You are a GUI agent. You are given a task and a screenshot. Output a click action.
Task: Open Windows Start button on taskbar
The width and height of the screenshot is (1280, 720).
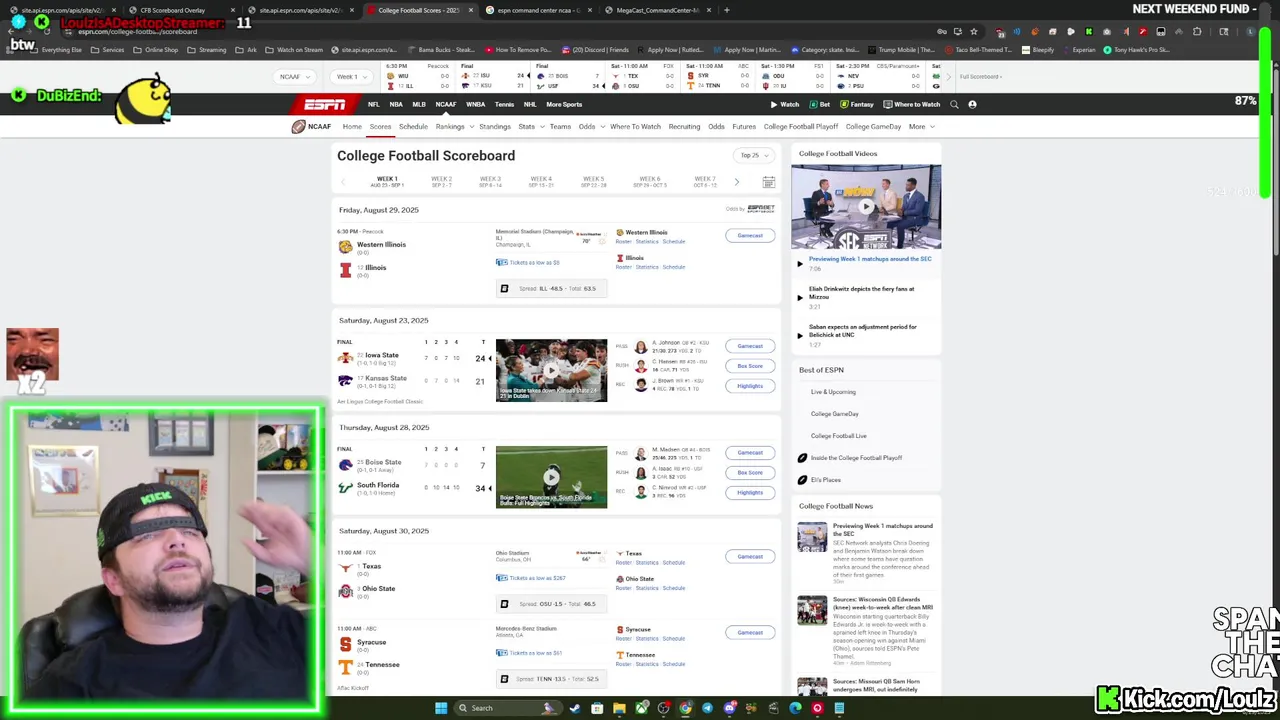click(x=440, y=708)
